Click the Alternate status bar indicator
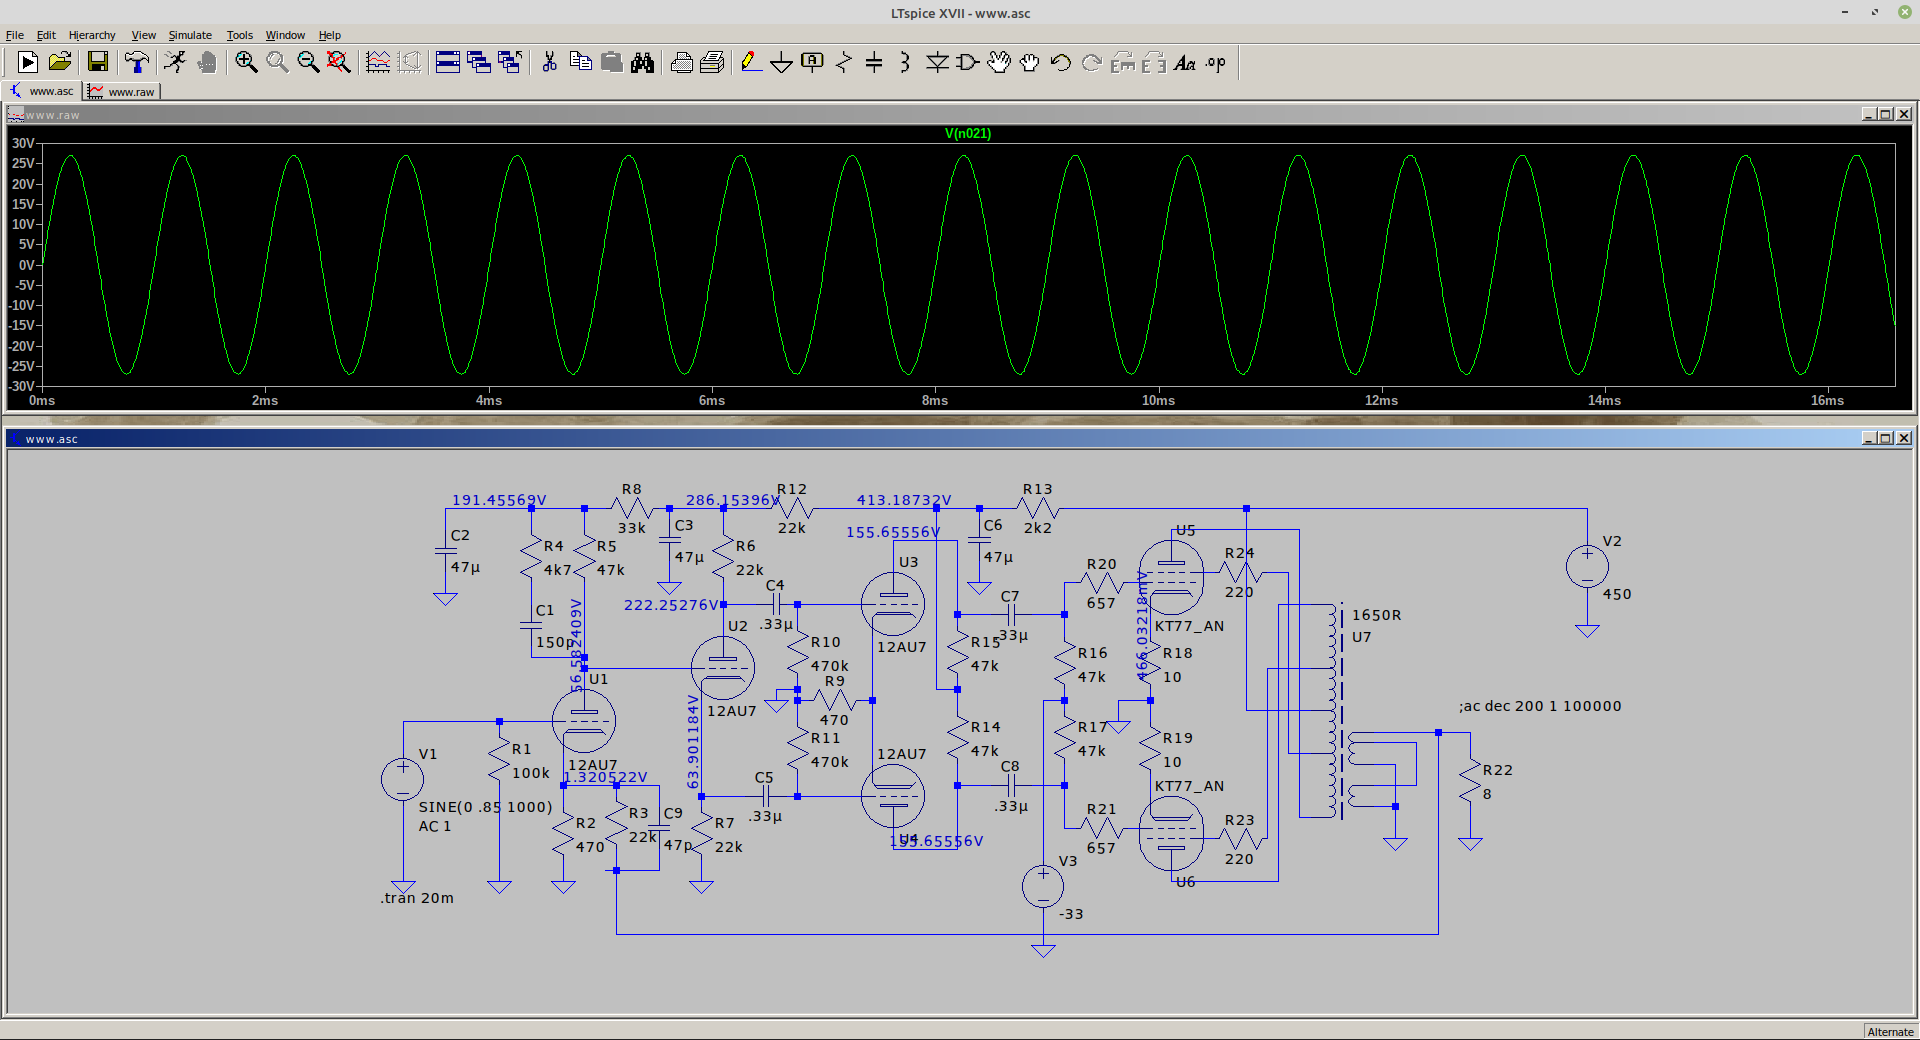1920x1040 pixels. coord(1890,1031)
